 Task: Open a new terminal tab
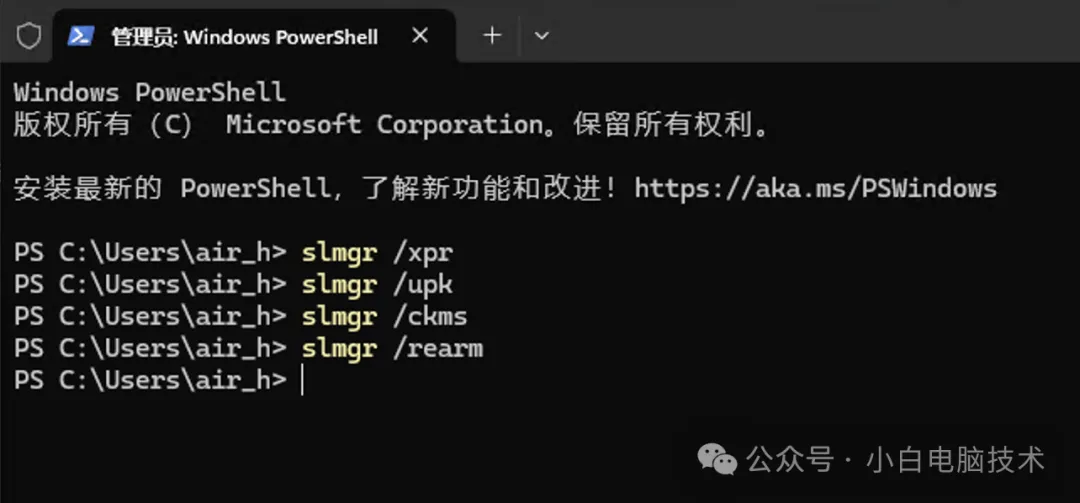pos(492,36)
